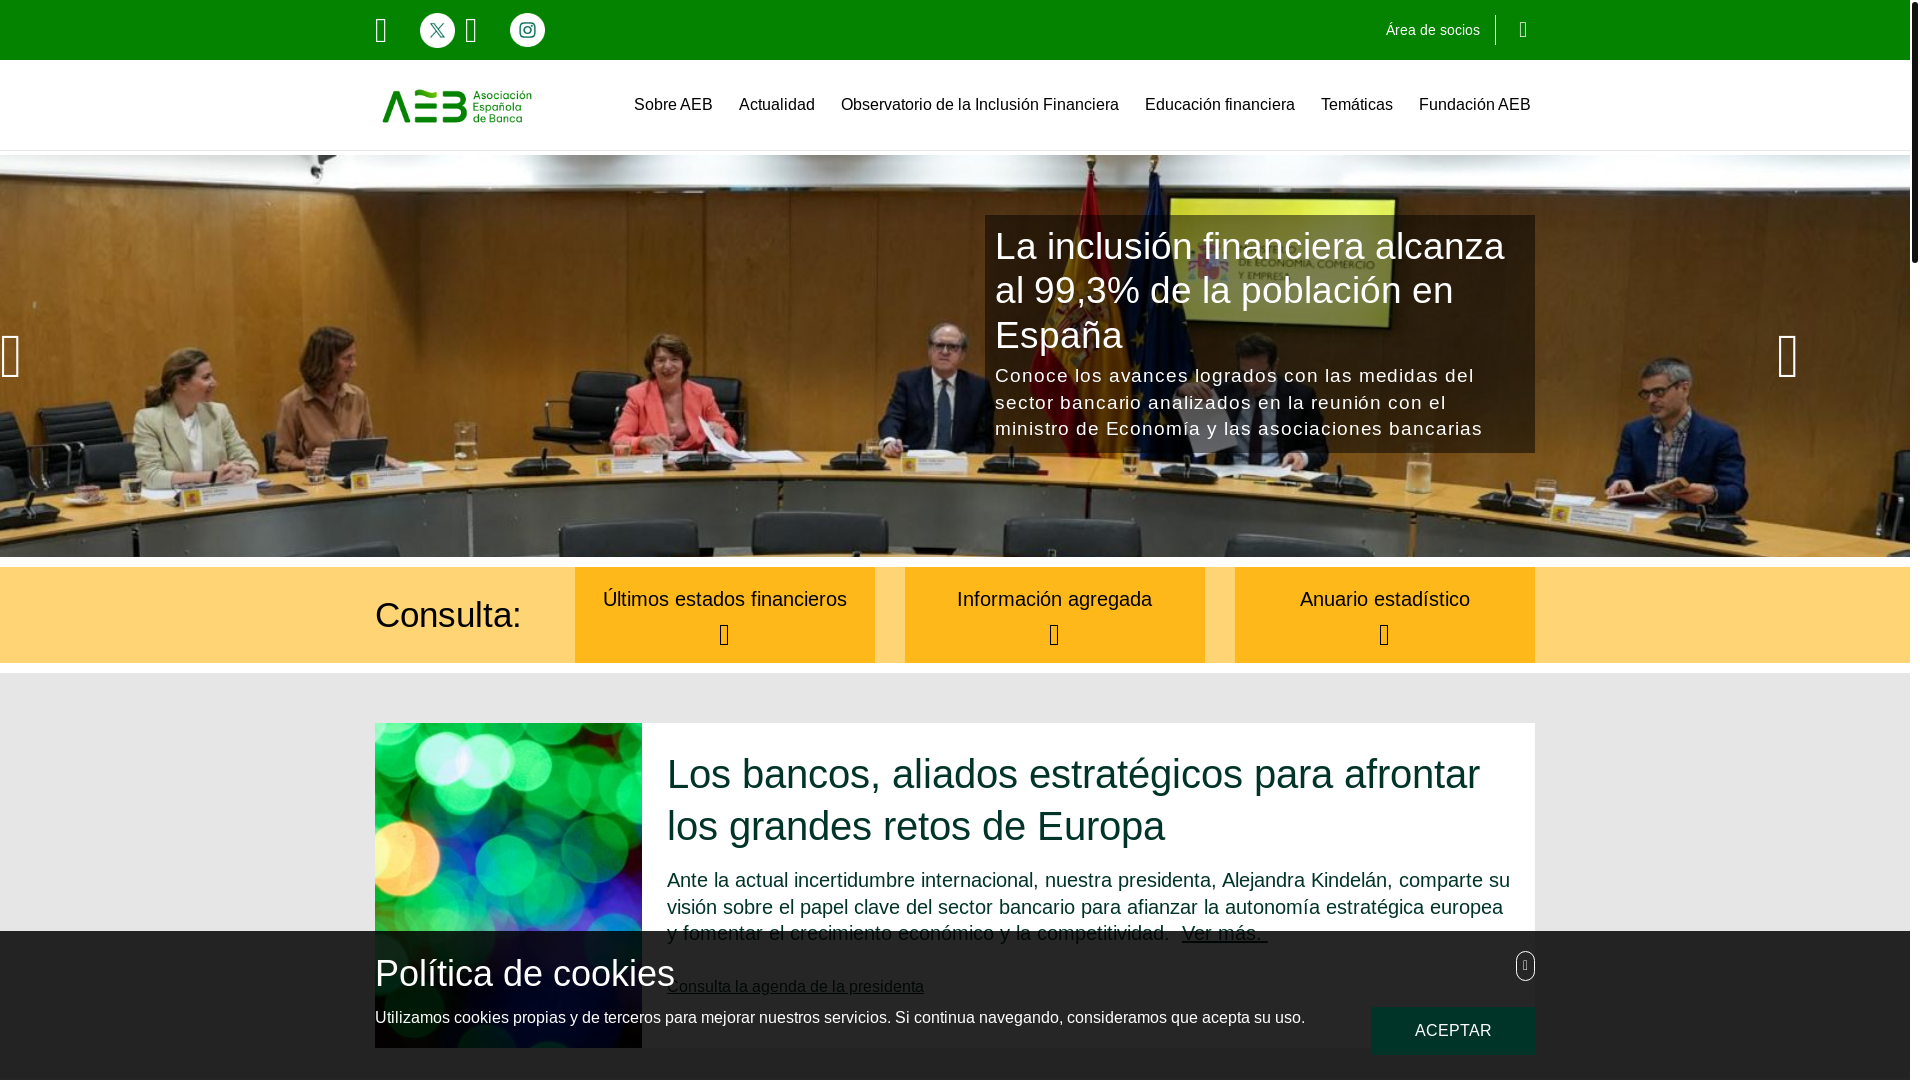Image resolution: width=1920 pixels, height=1080 pixels.
Task: Open Área de socios link
Action: pyautogui.click(x=1432, y=30)
